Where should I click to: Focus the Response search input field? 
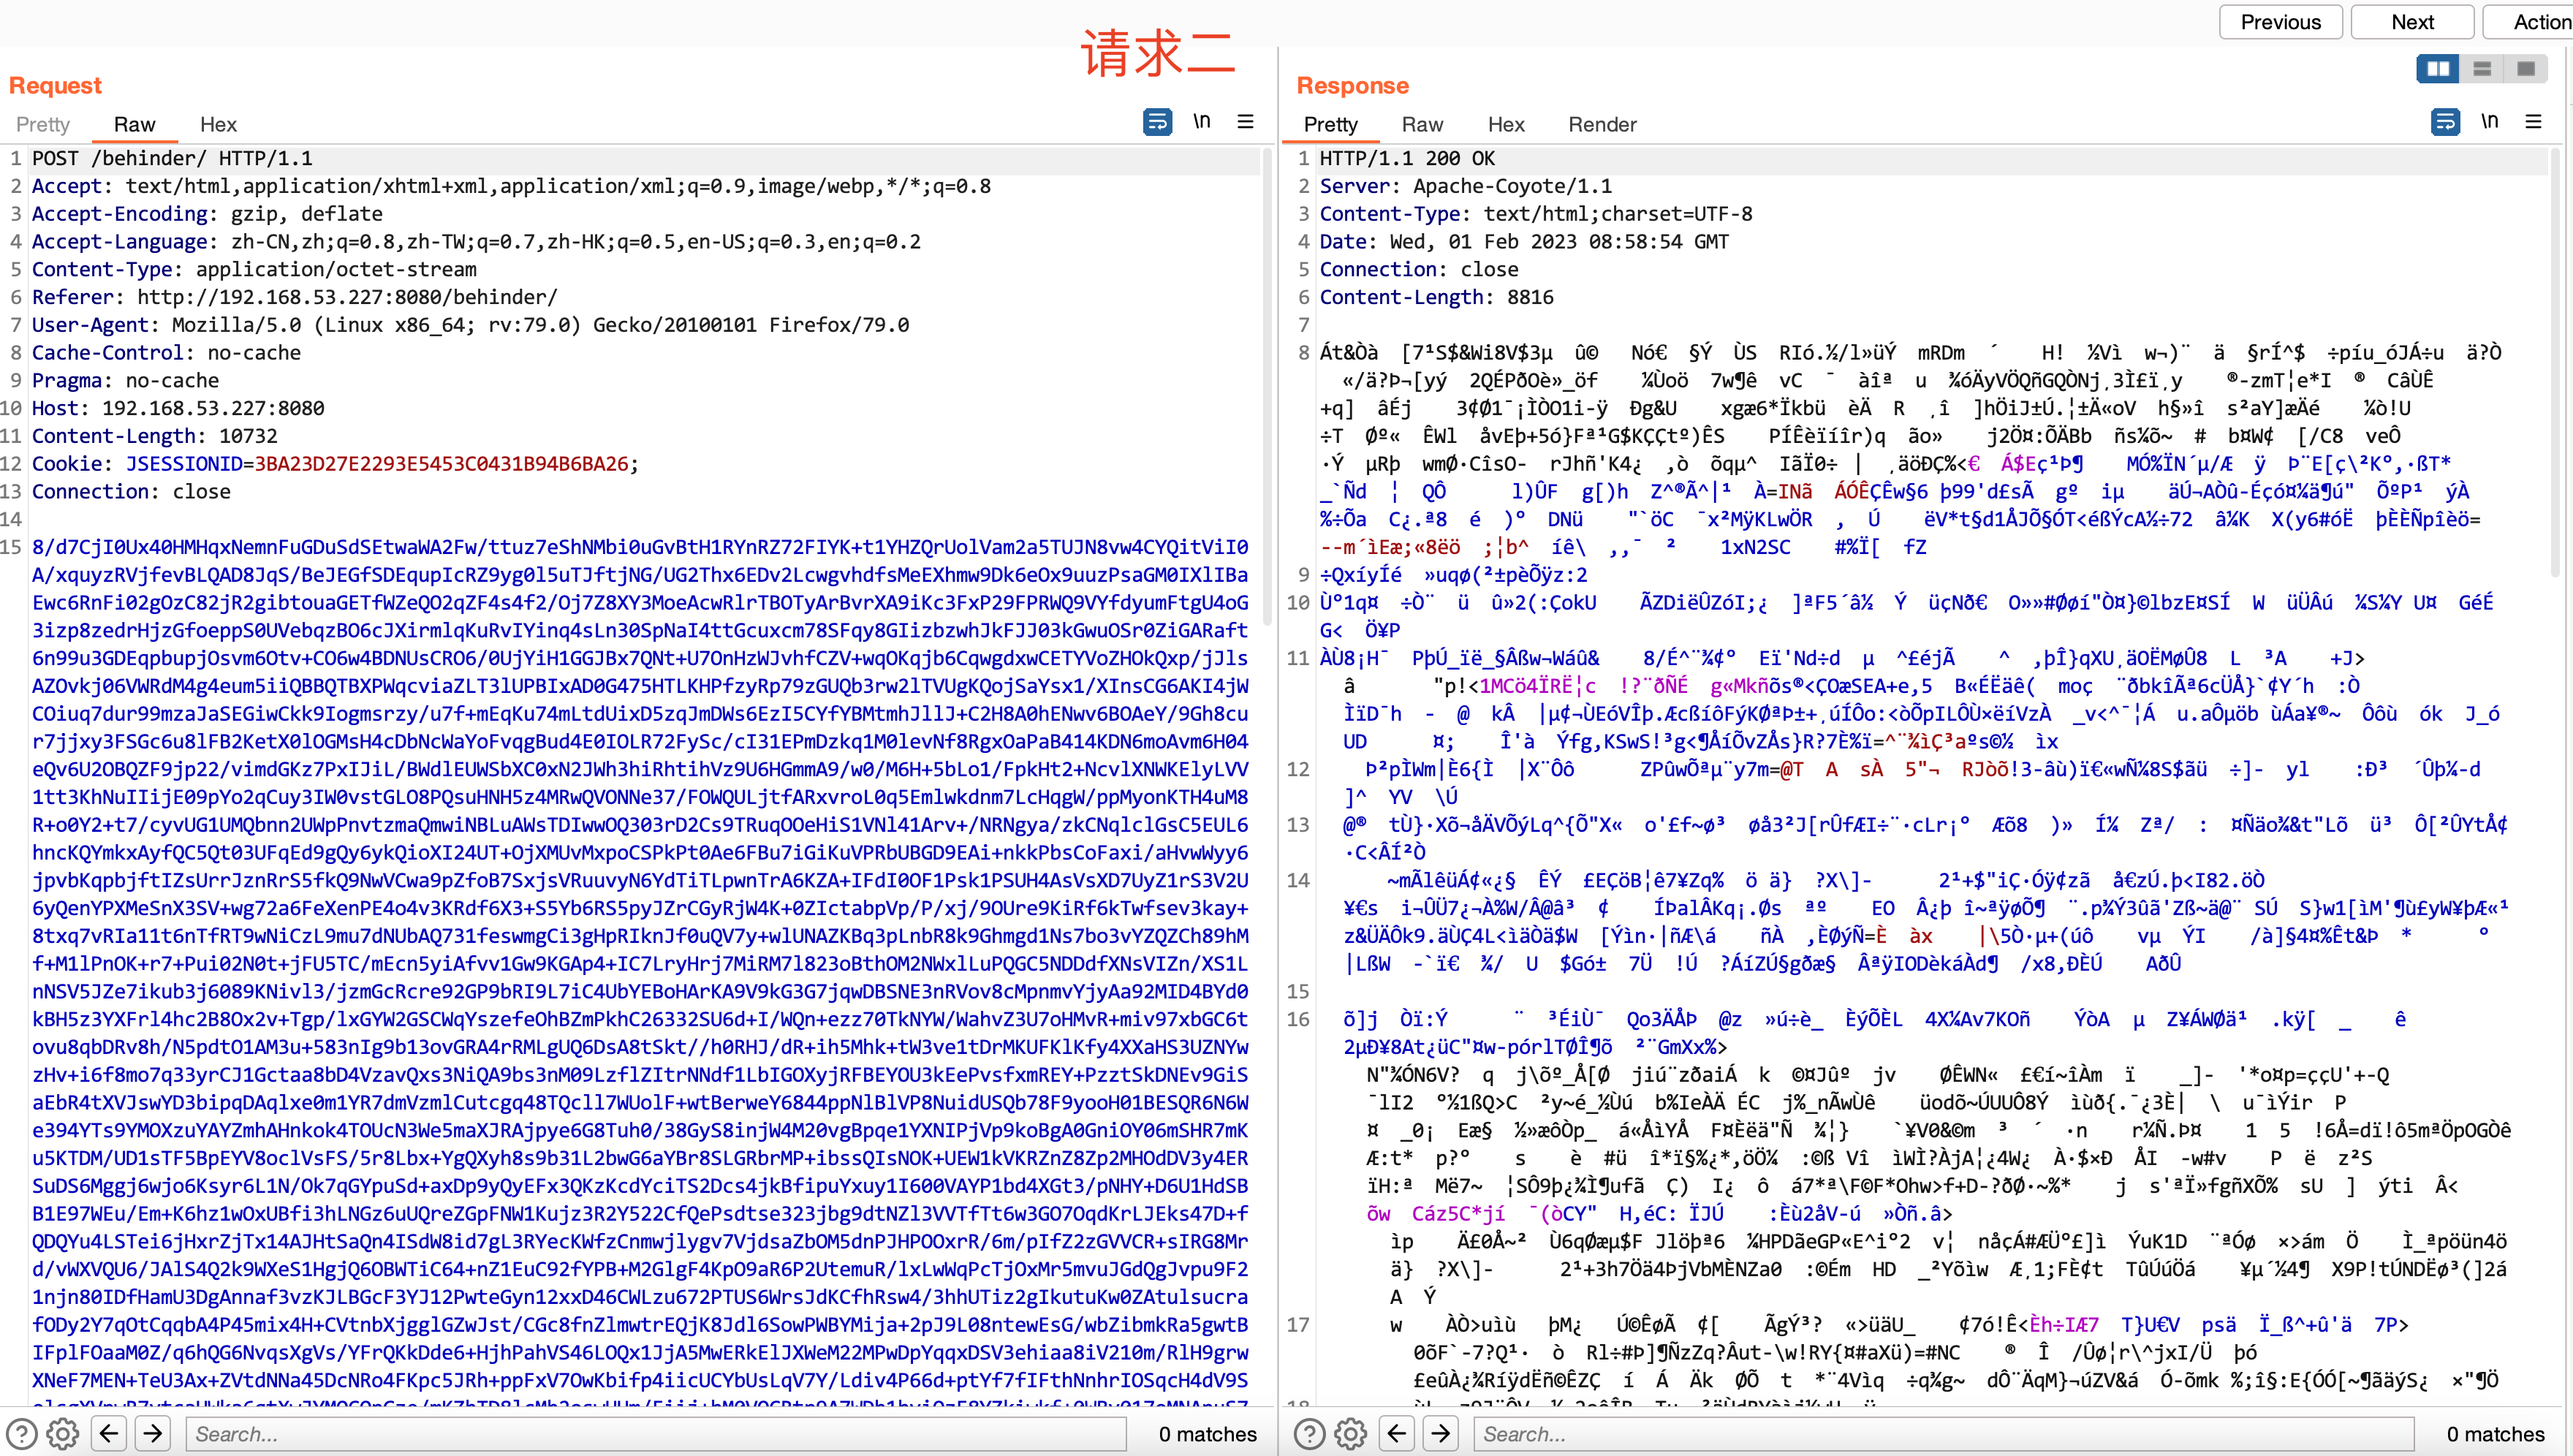[x=1940, y=1434]
